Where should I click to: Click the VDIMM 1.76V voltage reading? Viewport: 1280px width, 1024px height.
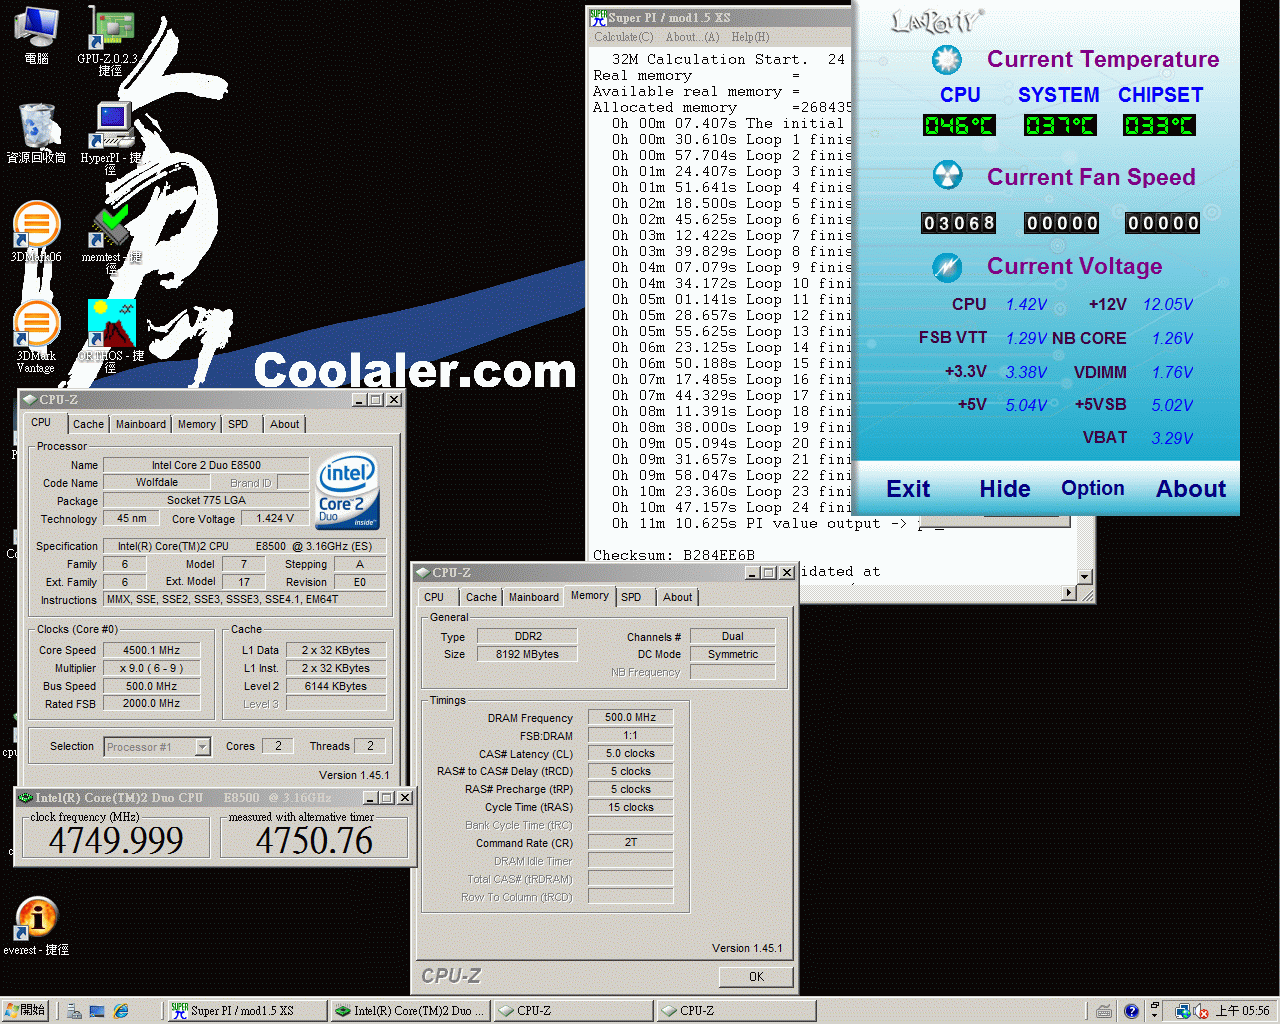(1172, 372)
